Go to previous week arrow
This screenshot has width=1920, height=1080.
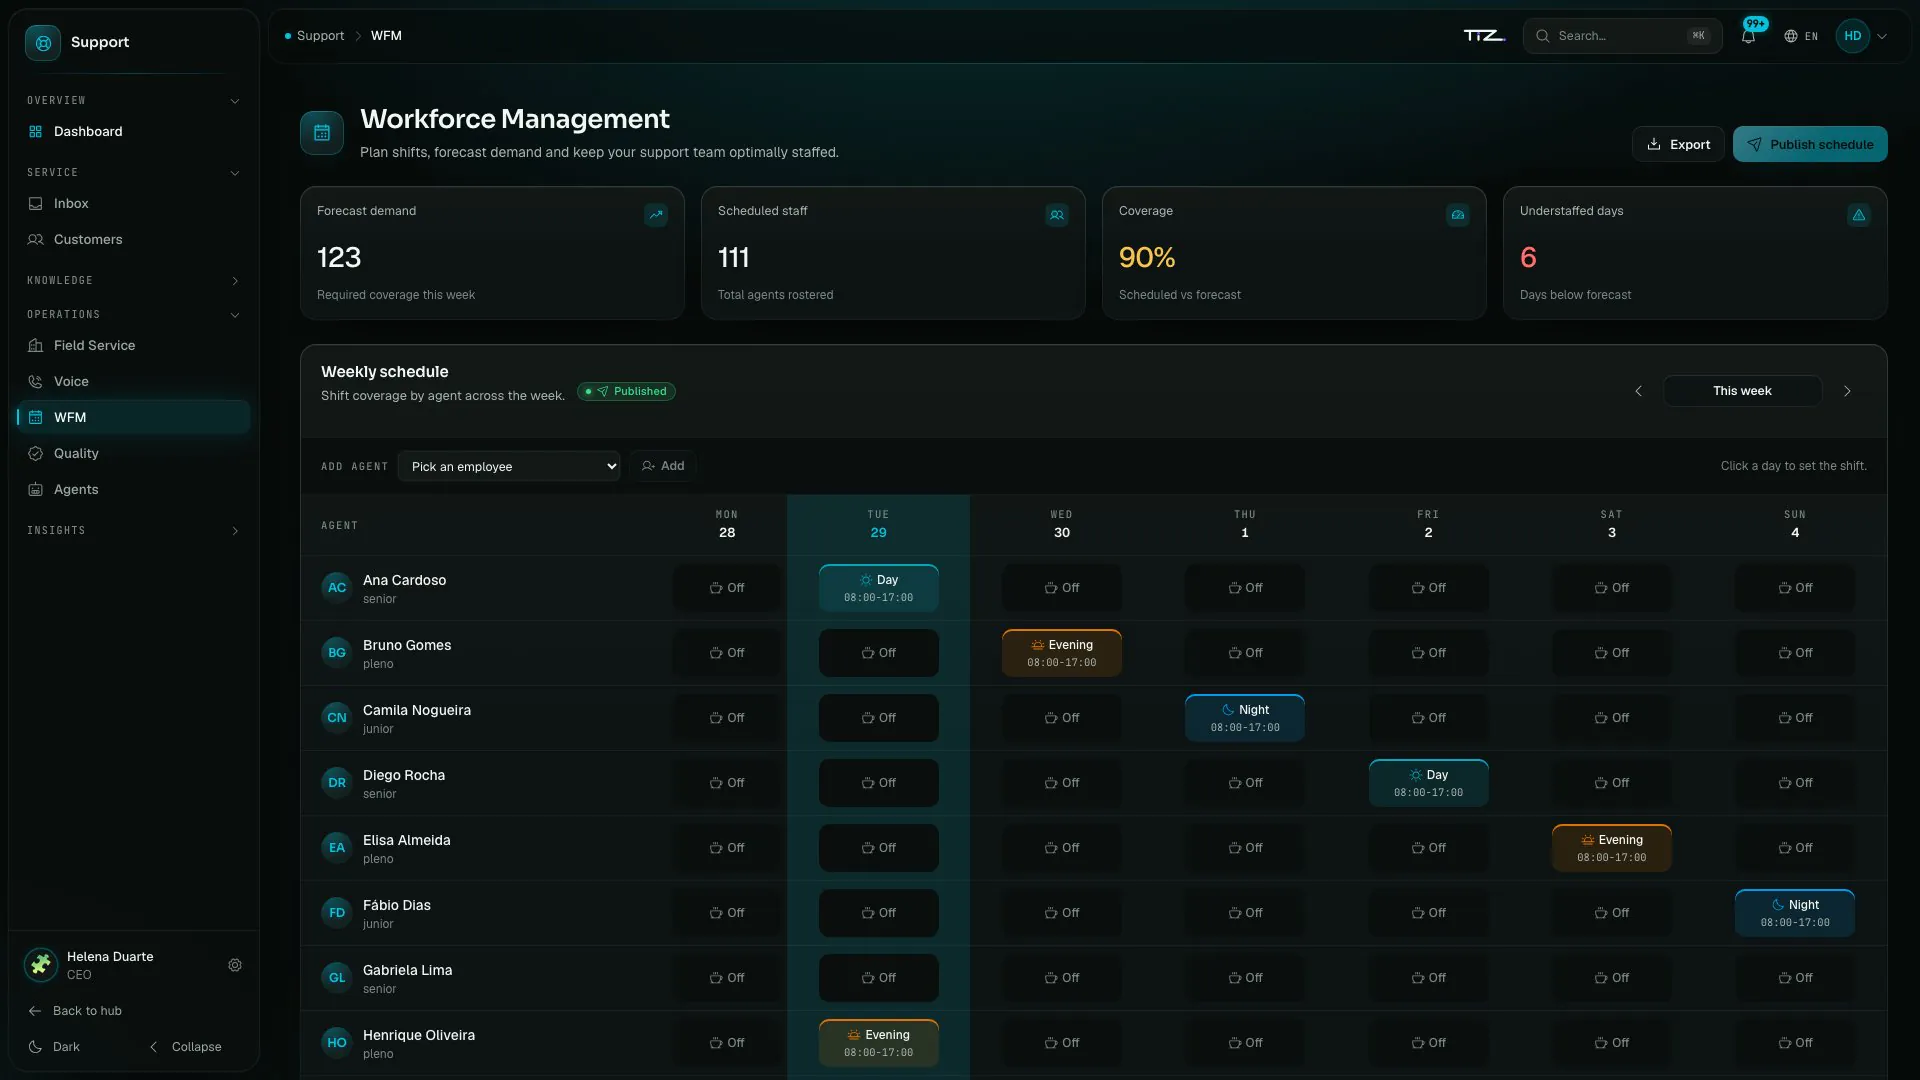[1638, 391]
